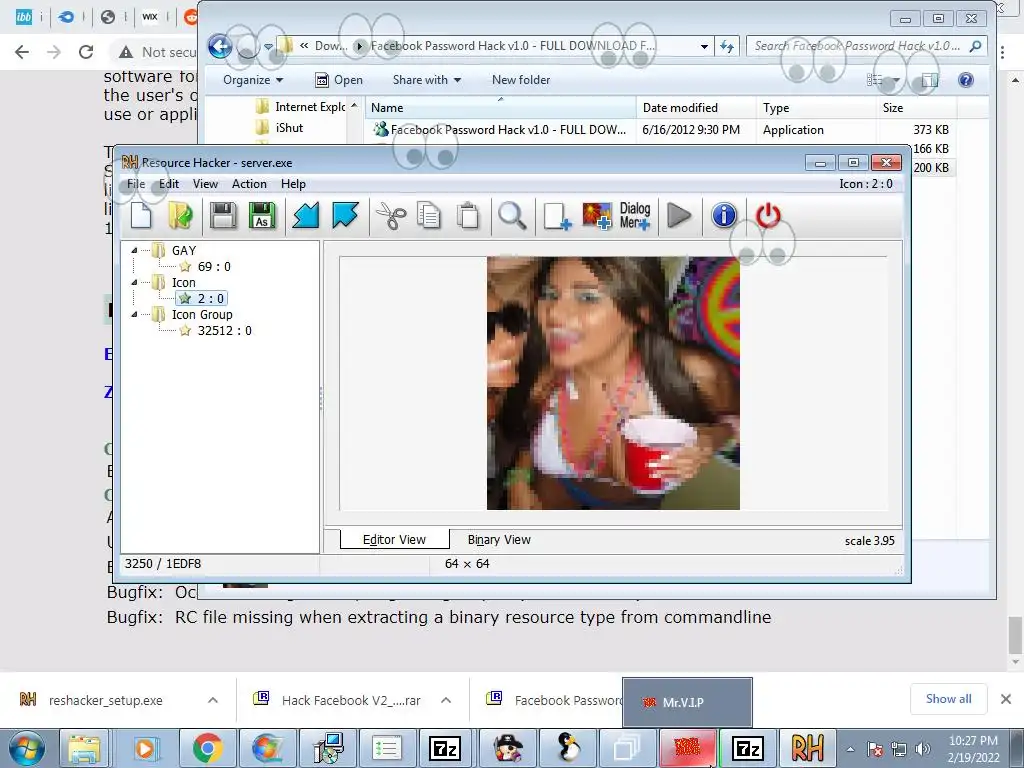Click the Save As green floppy icon
1024x768 pixels.
(x=263, y=216)
